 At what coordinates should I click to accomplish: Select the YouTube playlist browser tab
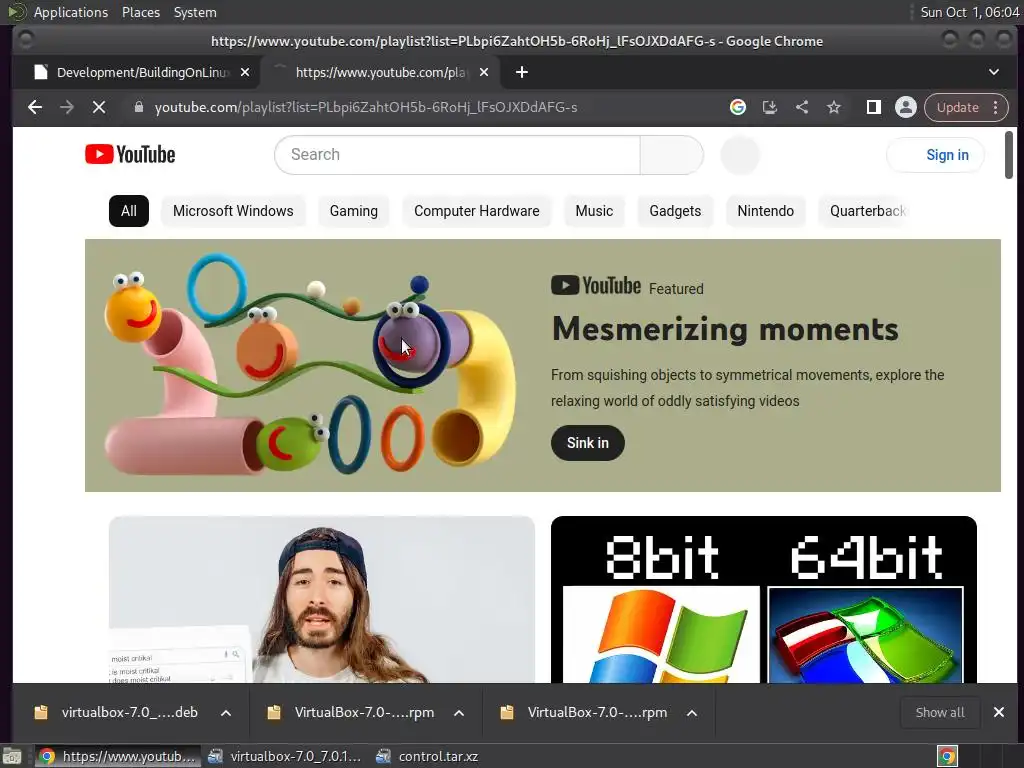coord(381,72)
